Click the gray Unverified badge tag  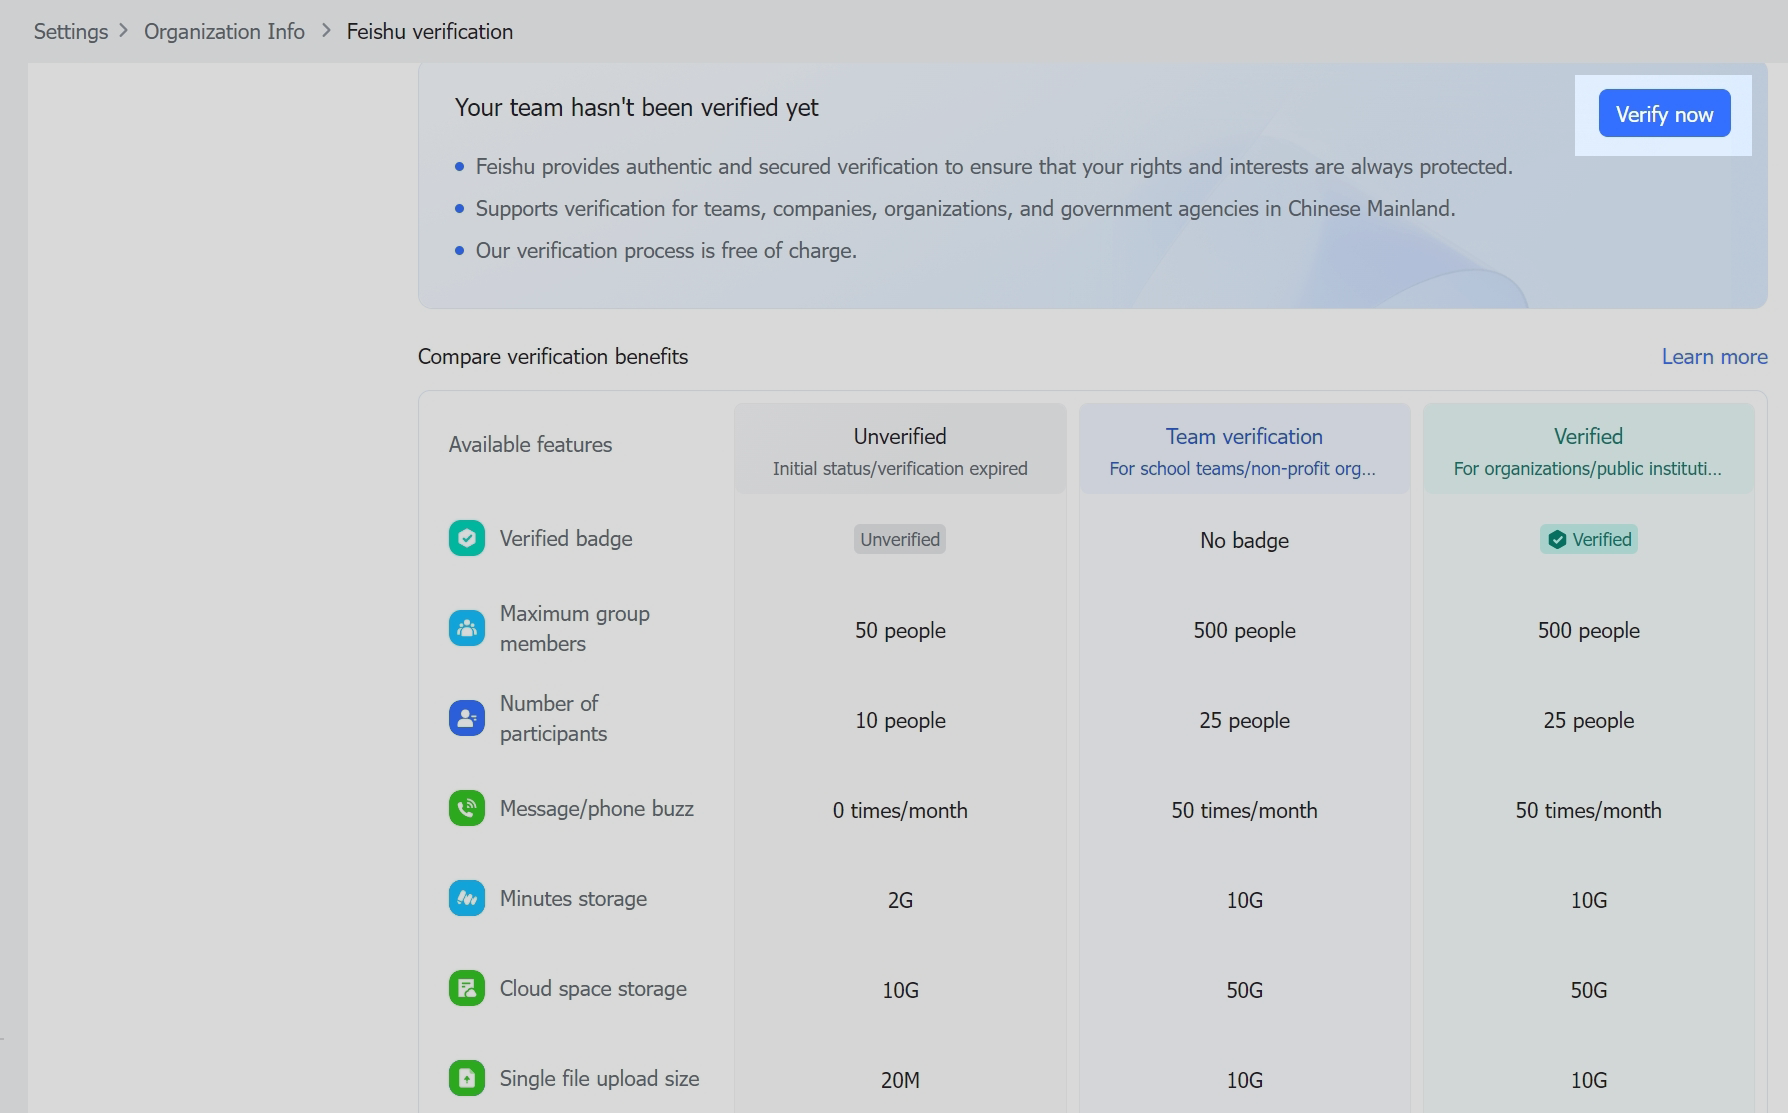click(x=899, y=540)
